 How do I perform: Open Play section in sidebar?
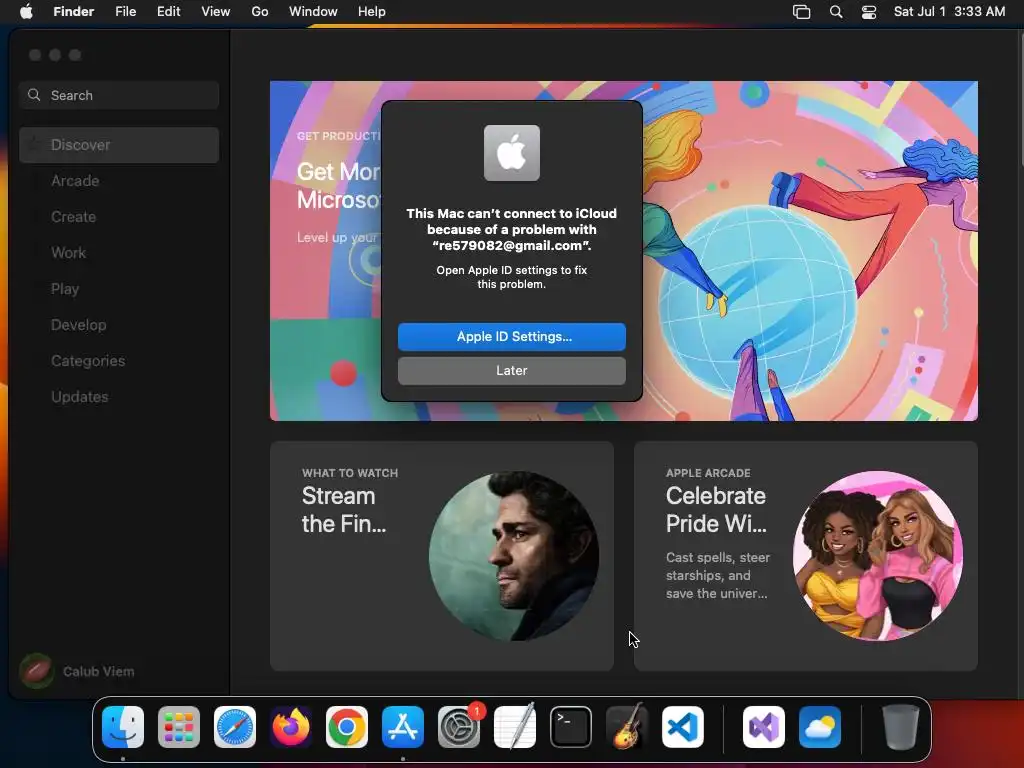65,289
